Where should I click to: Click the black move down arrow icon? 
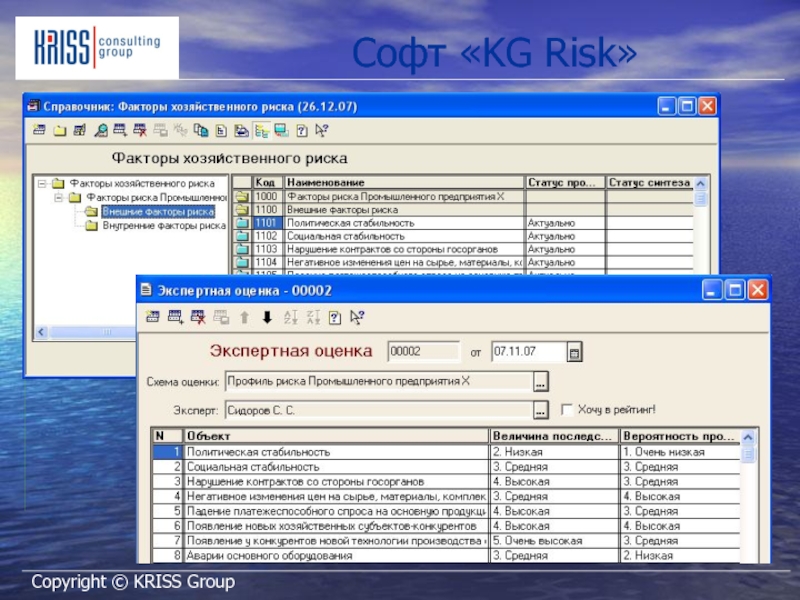click(x=267, y=317)
